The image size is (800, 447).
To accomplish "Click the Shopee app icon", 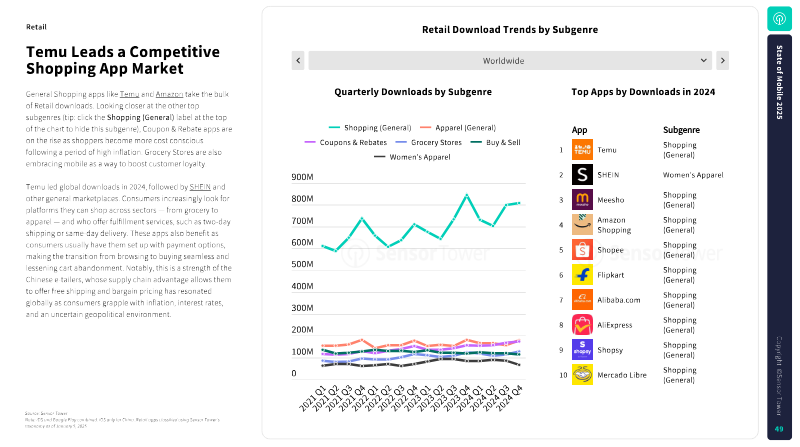I will click(582, 250).
